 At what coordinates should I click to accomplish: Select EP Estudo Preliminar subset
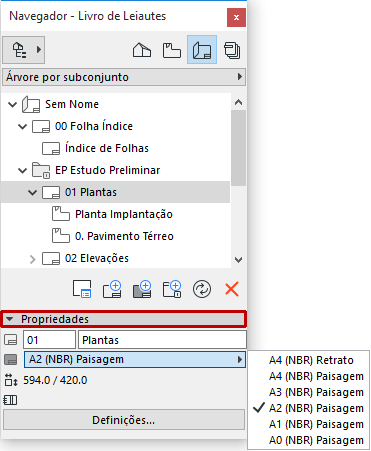click(x=107, y=170)
